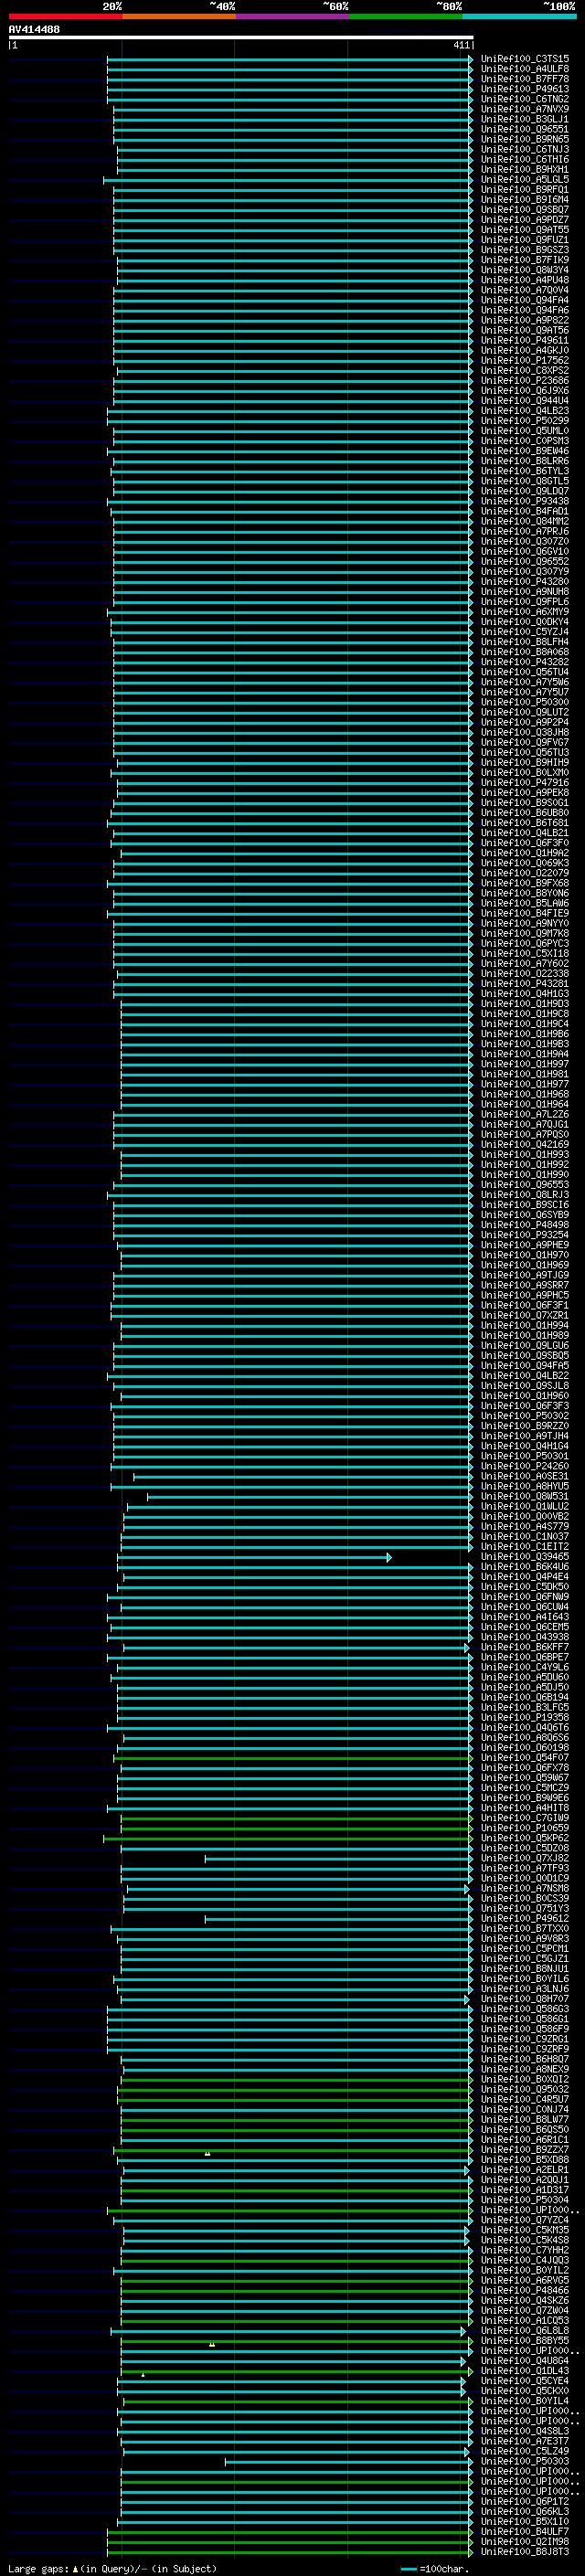Open UniRef100_B6K4U6 hit
The width and height of the screenshot is (585, 2576).
click(525, 1567)
